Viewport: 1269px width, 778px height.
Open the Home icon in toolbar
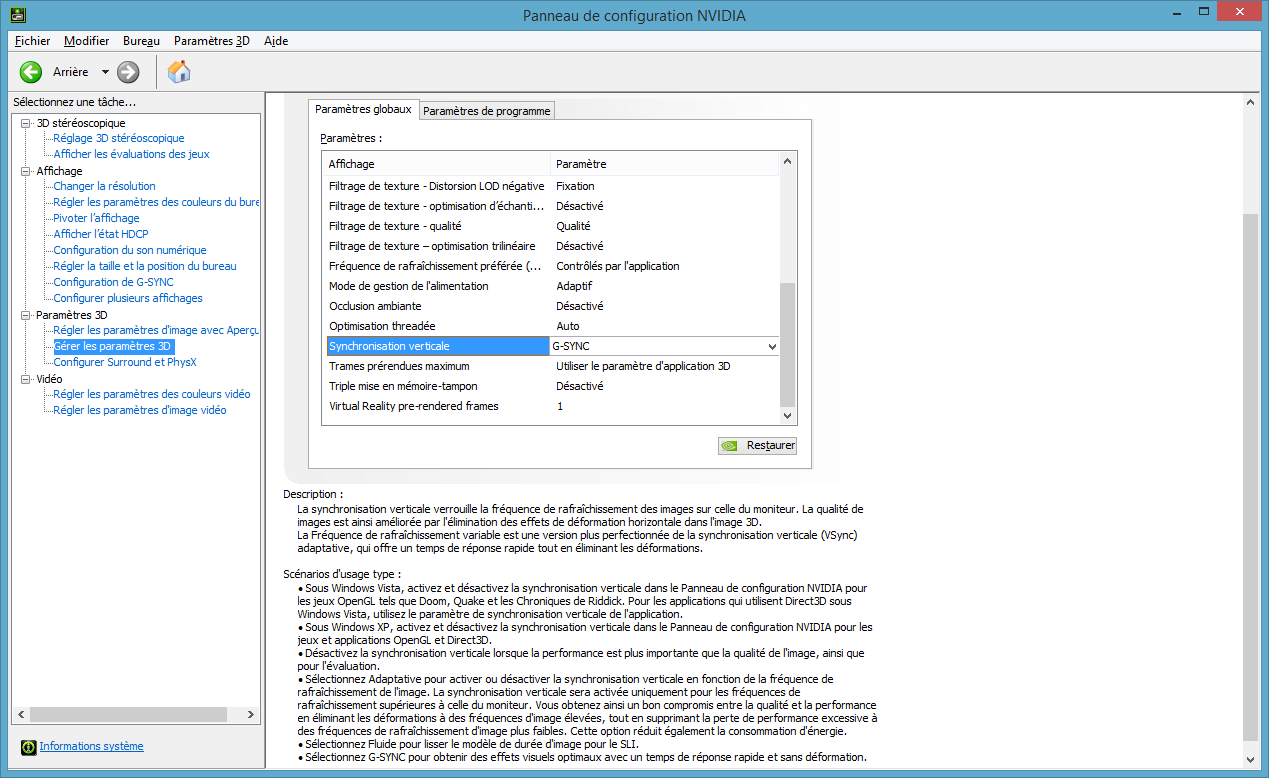click(x=179, y=72)
